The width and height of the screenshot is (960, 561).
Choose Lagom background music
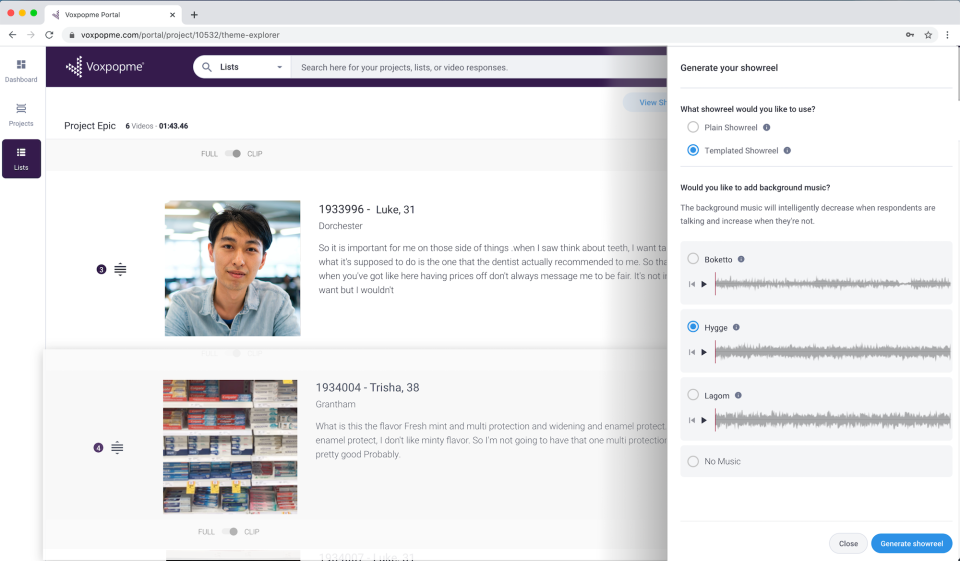[x=693, y=395]
